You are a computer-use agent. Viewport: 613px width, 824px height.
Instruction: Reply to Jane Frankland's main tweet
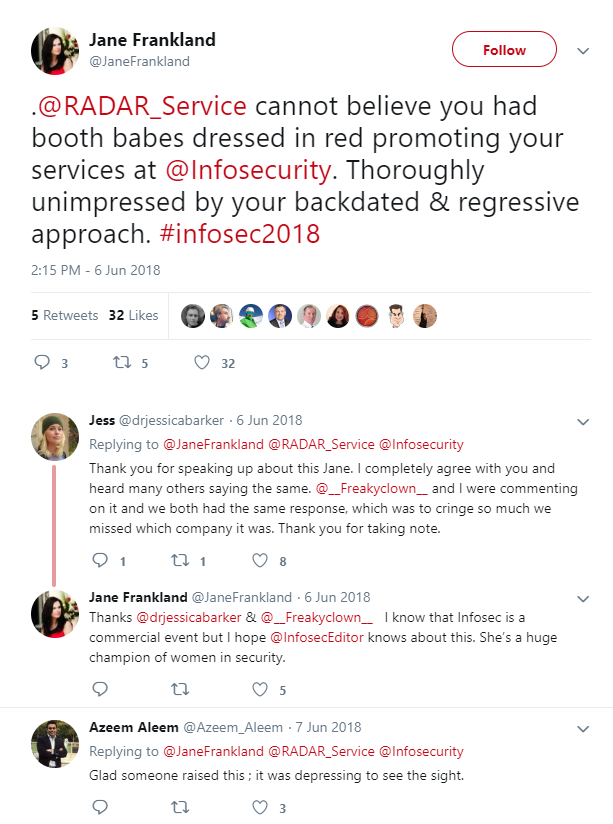42,362
